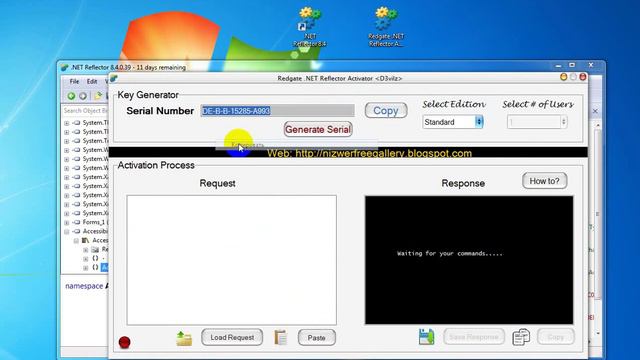Click the red round button in Activator title bar
This screenshot has width=640, height=360.
pyautogui.click(x=583, y=77)
